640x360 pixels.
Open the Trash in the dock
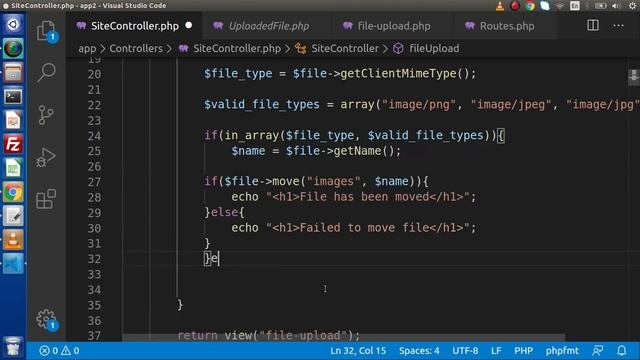click(x=13, y=347)
